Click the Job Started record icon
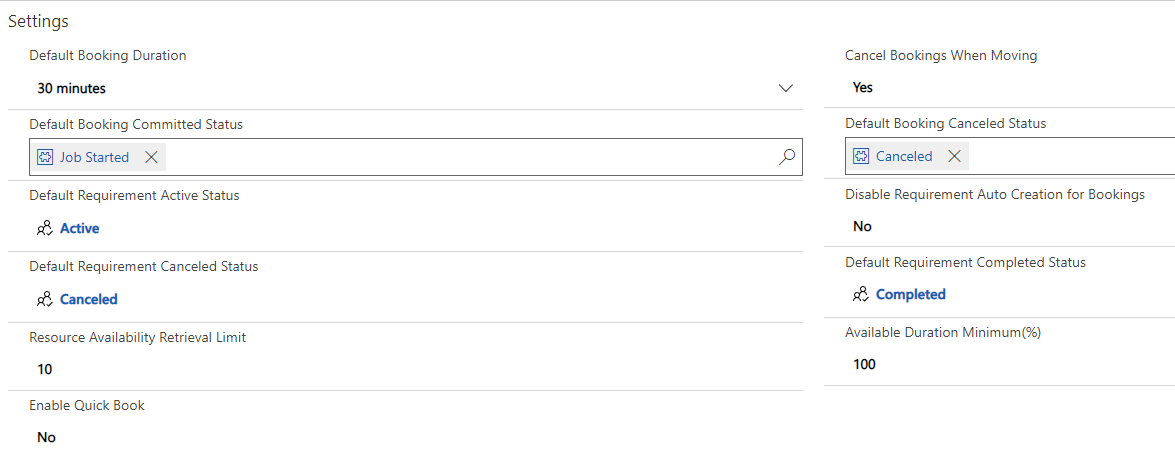Image resolution: width=1175 pixels, height=457 pixels. (x=45, y=157)
